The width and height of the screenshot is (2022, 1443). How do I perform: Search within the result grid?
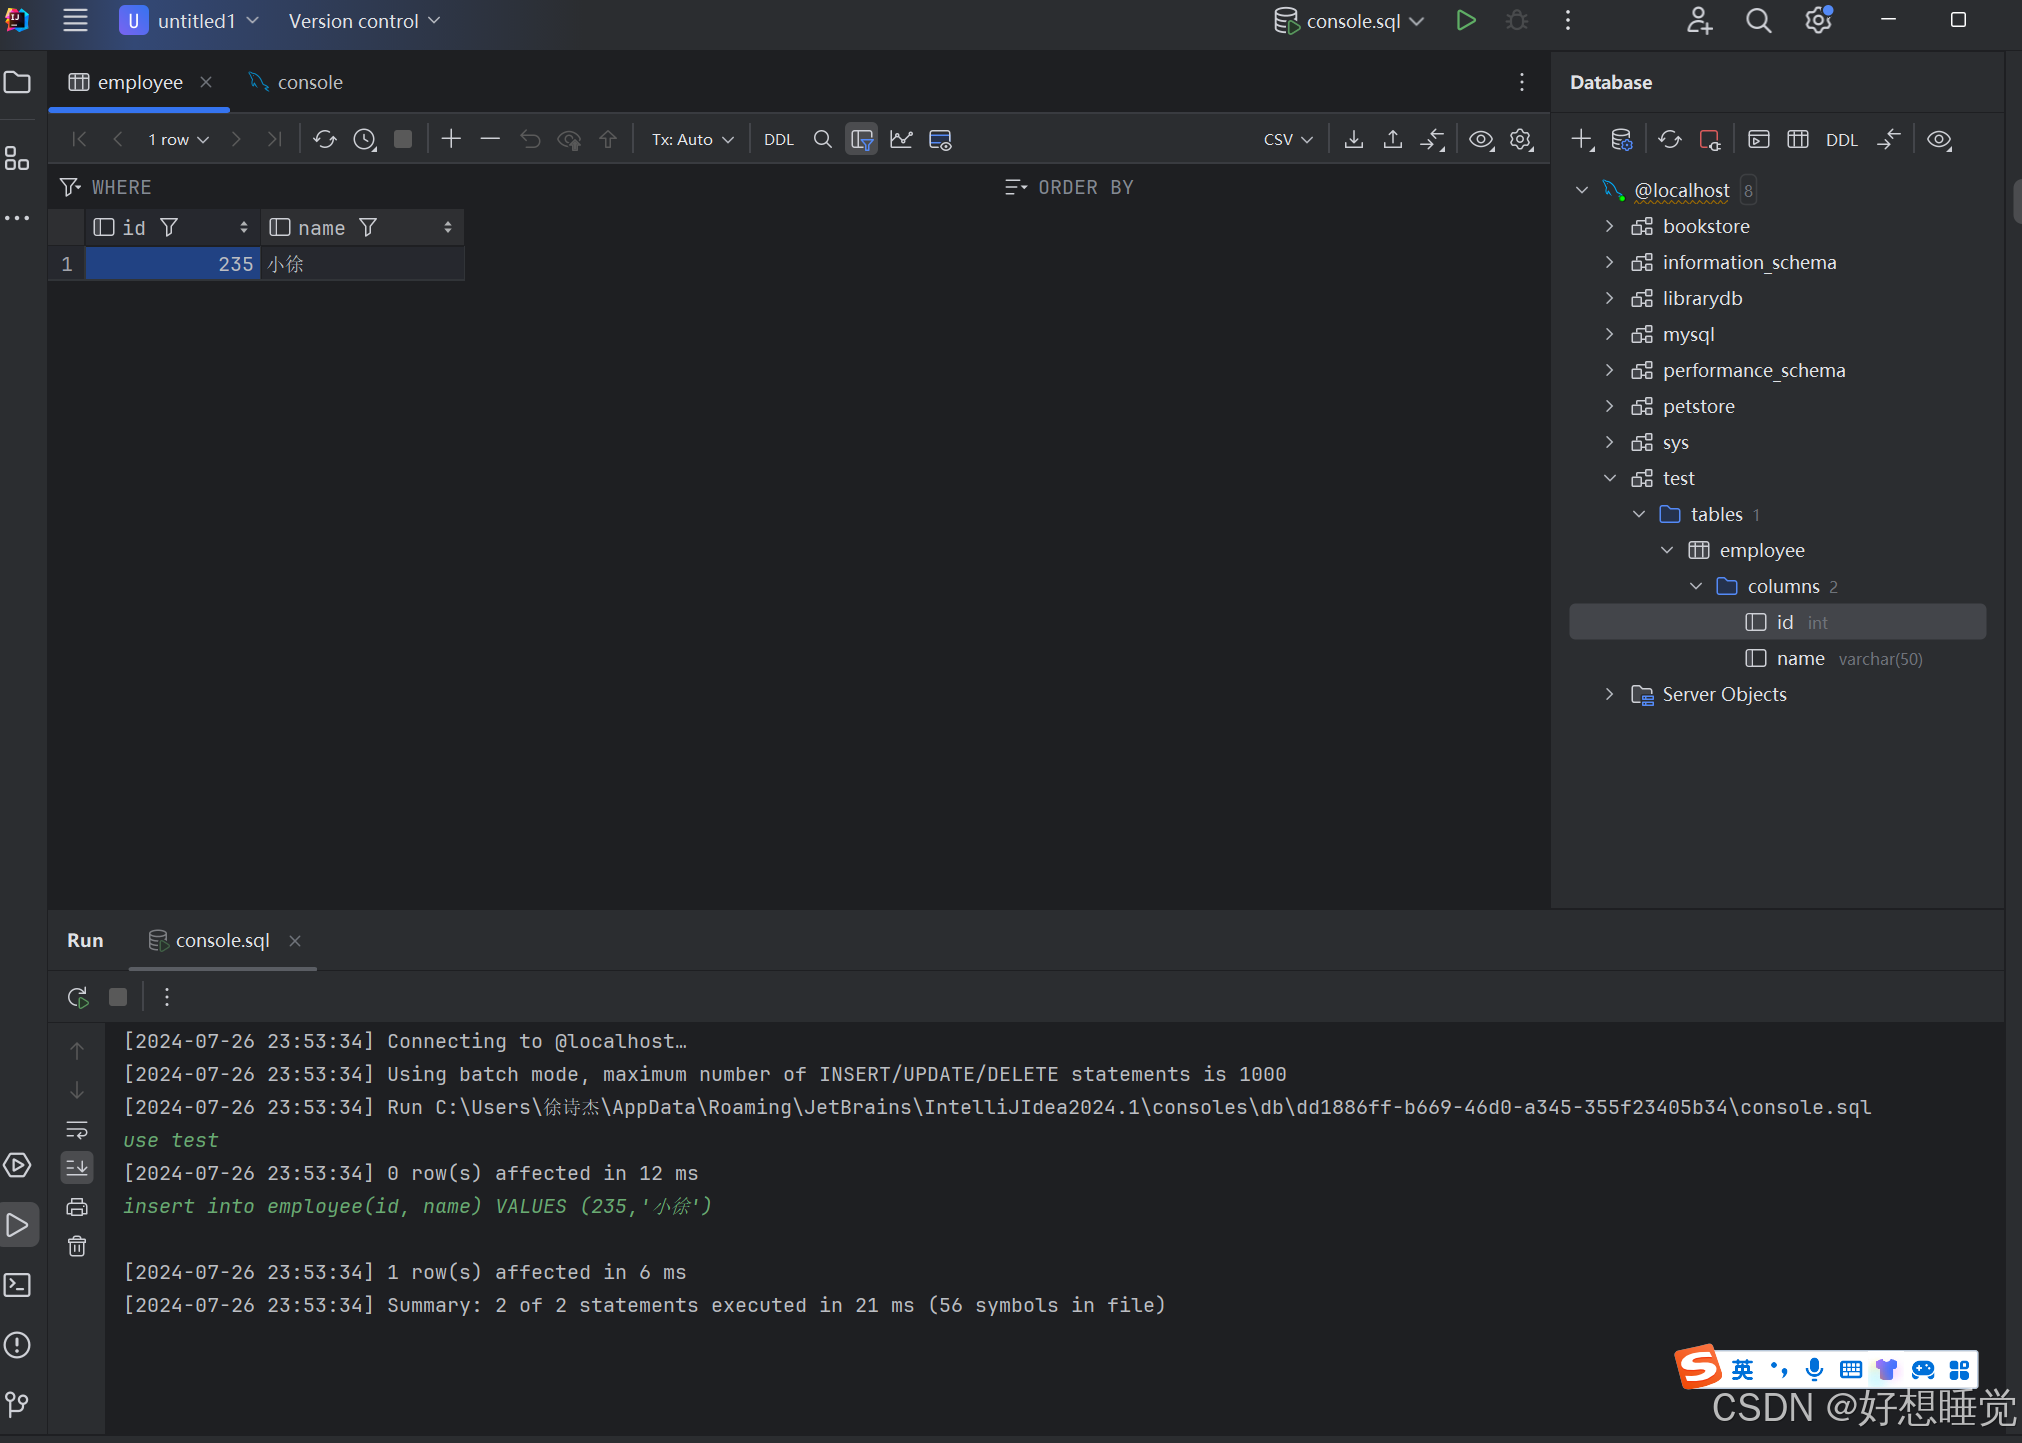(822, 139)
